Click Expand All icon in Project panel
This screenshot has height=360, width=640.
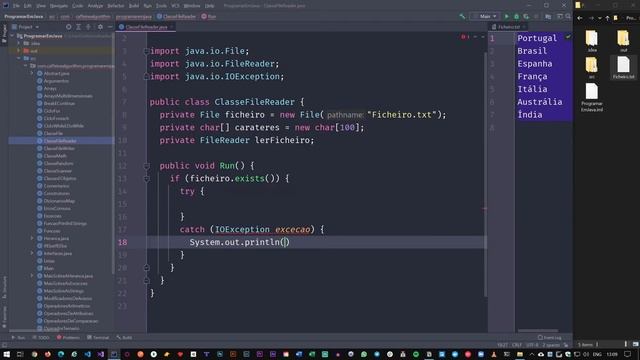[78, 27]
